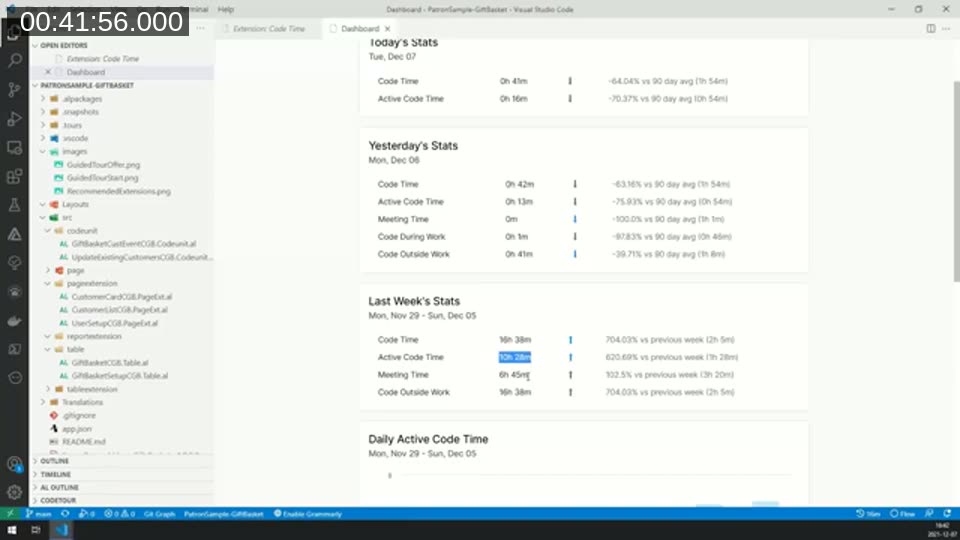
Task: Select the Dashboard tab
Action: (360, 29)
